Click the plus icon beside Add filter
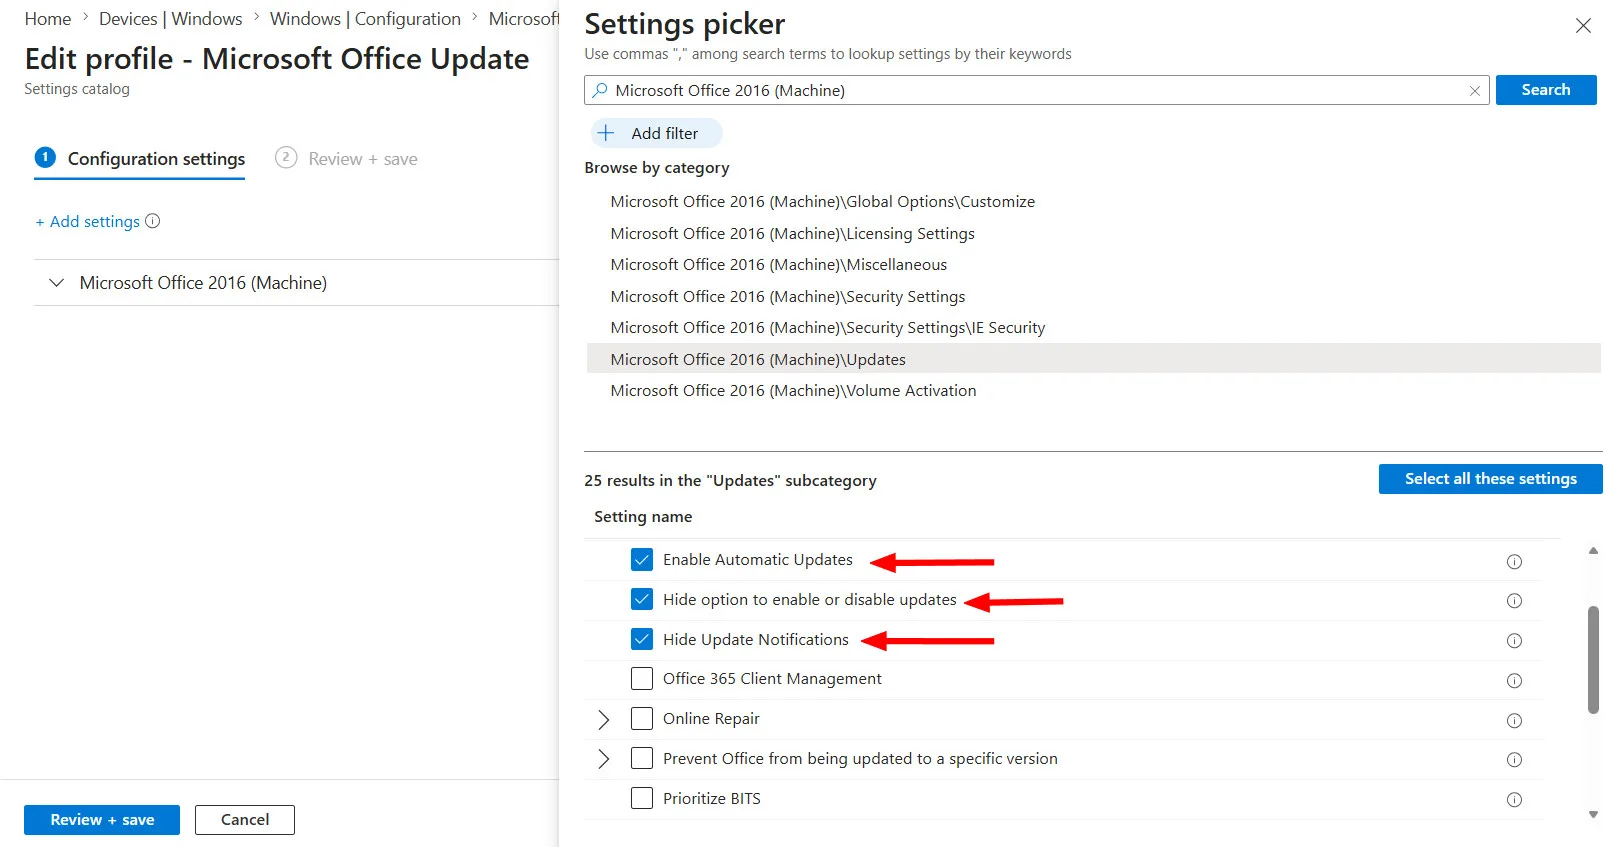1618x847 pixels. pos(606,133)
